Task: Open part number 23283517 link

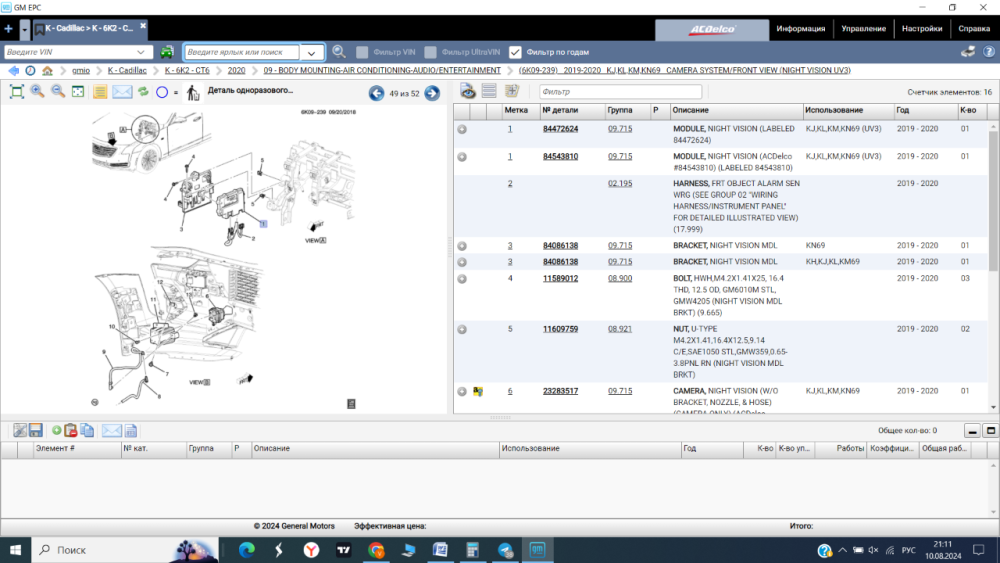Action: click(560, 391)
